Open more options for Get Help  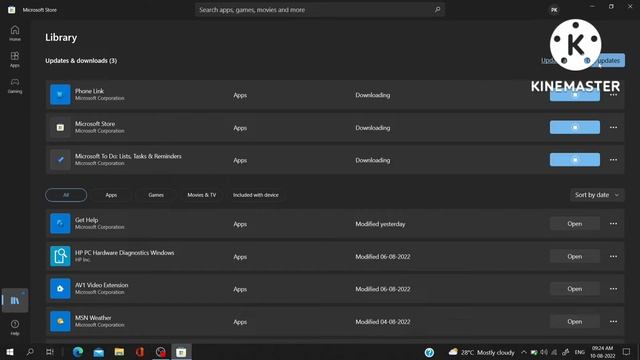click(613, 224)
